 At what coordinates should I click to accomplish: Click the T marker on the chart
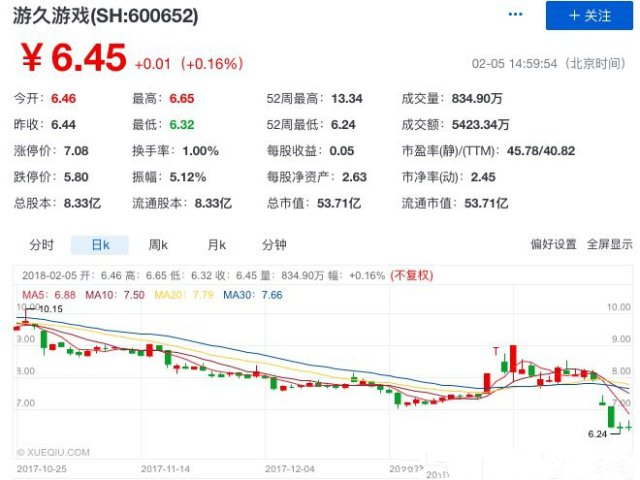[496, 351]
